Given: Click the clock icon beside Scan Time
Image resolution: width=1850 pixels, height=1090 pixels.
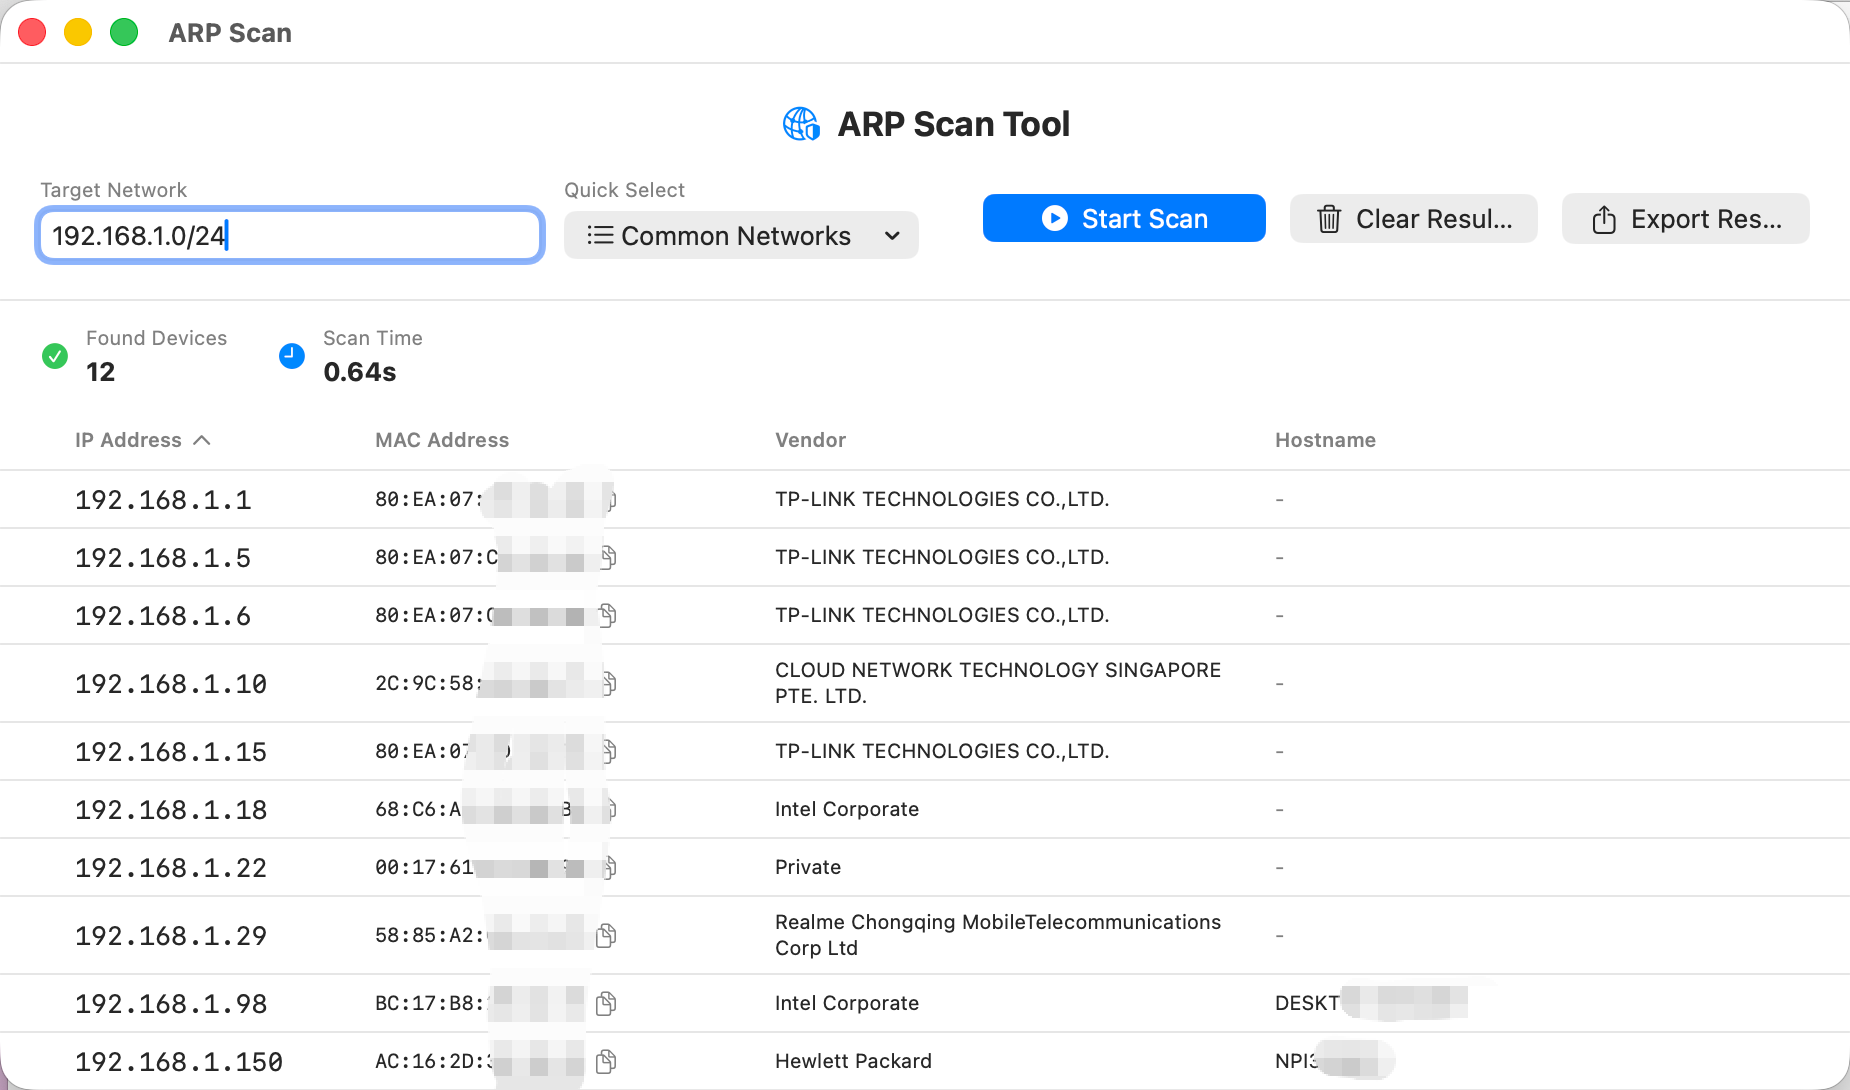Looking at the screenshot, I should pos(291,355).
